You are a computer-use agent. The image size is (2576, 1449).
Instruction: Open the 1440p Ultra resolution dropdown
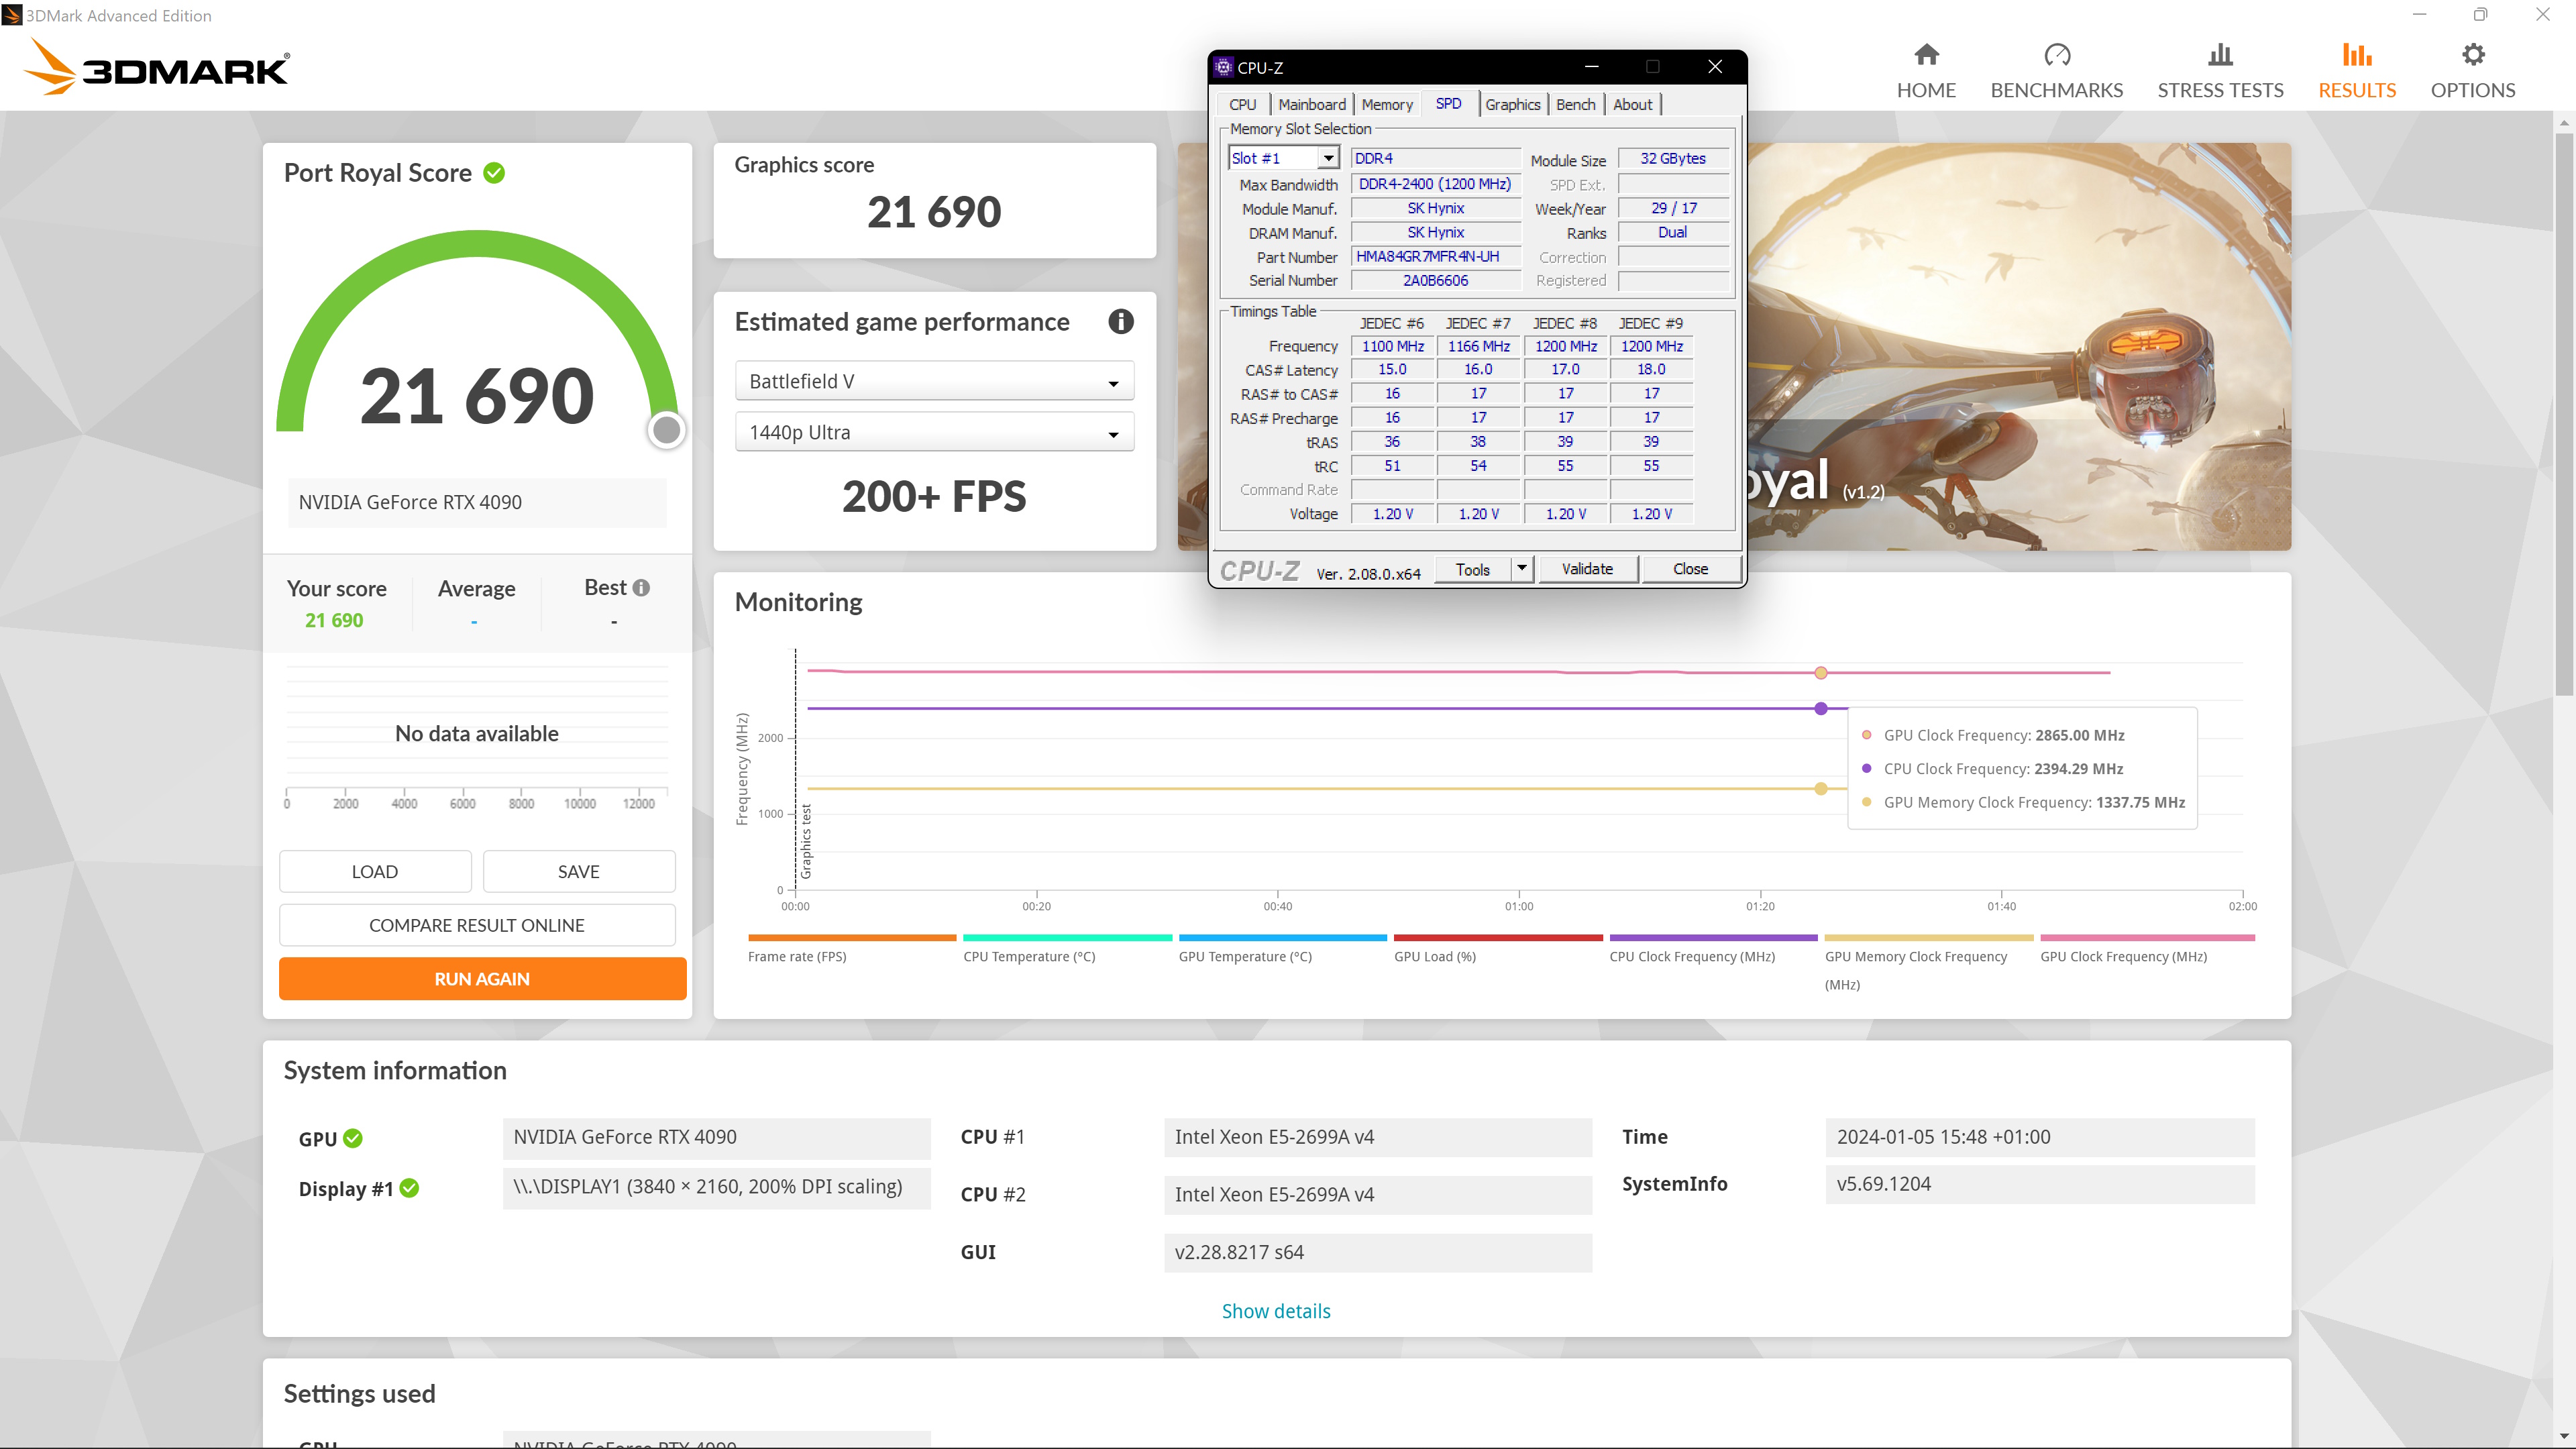coord(934,433)
